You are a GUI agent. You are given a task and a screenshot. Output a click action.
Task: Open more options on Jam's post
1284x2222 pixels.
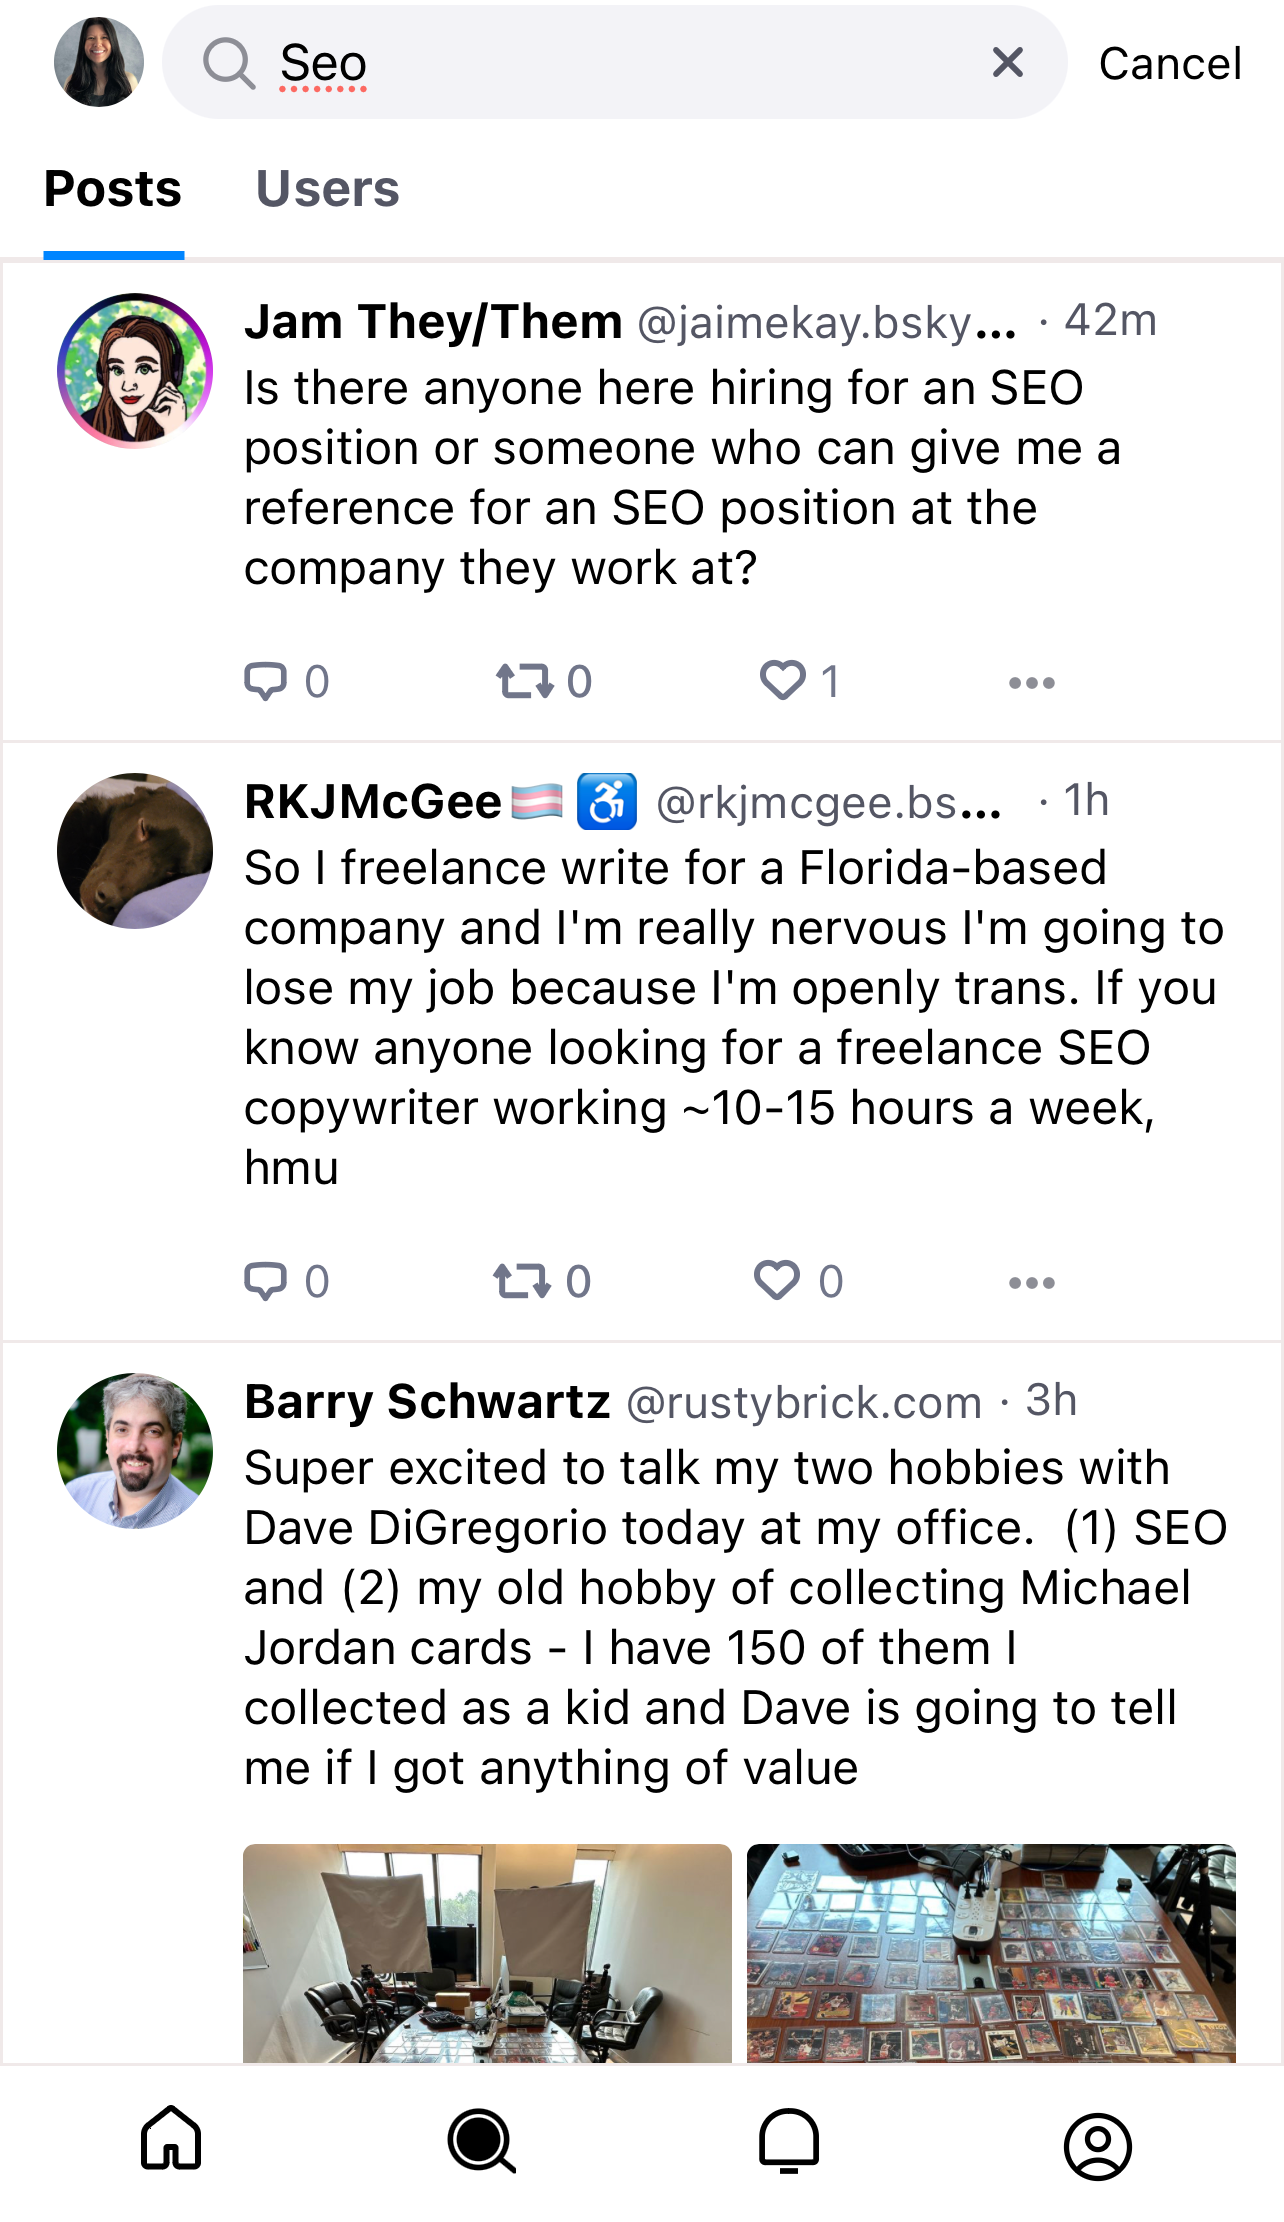[1032, 683]
